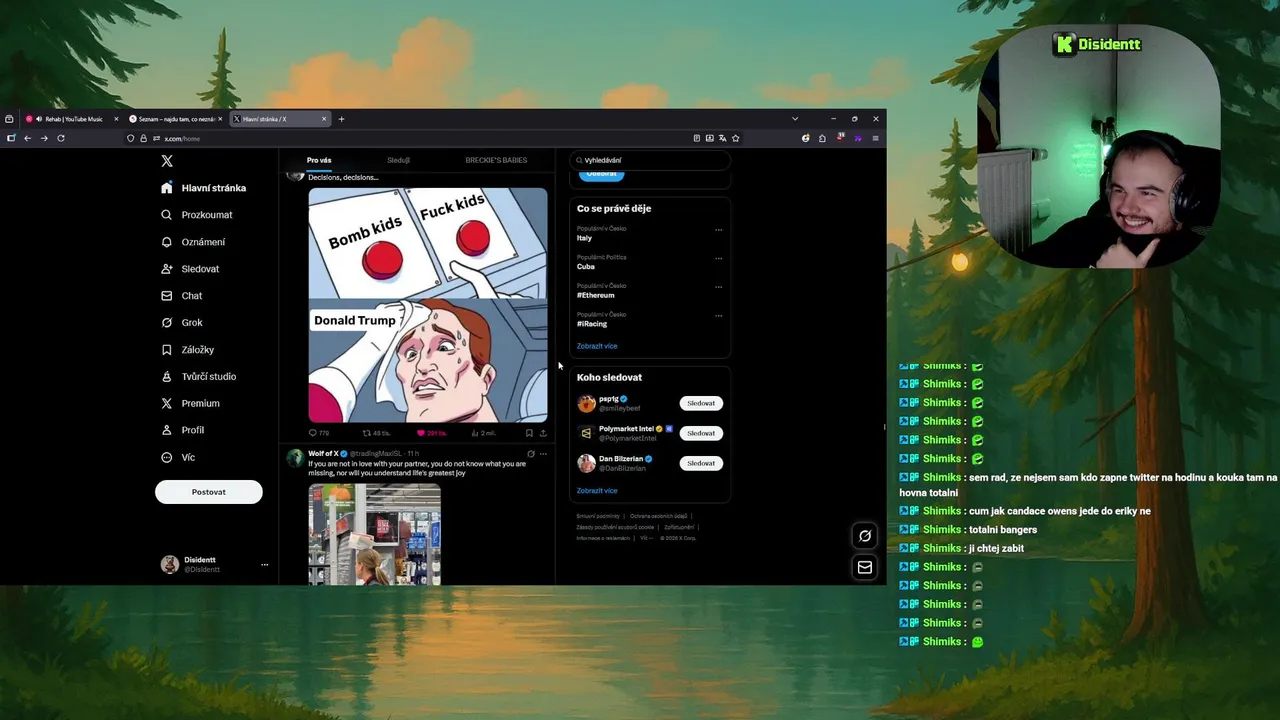The width and height of the screenshot is (1280, 720).
Task: Open the floating Grok button
Action: coord(865,536)
